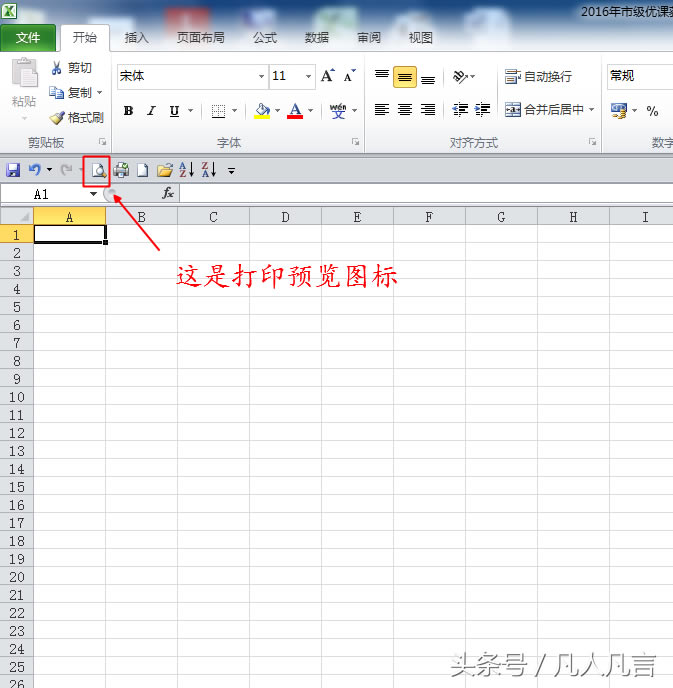Toggle middle vertical alignment button
Image resolution: width=673 pixels, height=688 pixels.
[x=404, y=77]
